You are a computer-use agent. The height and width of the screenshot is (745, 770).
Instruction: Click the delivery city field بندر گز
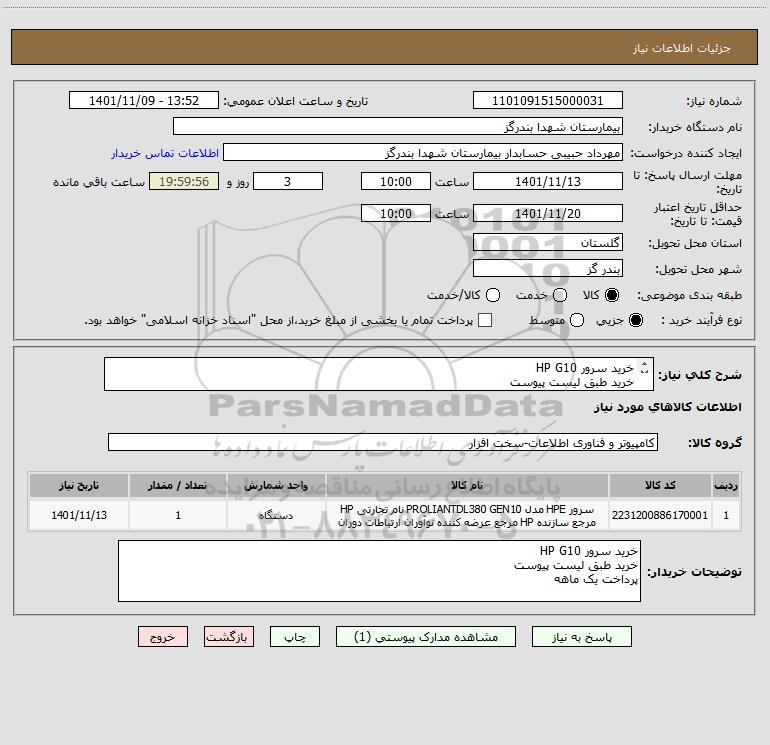point(548,268)
